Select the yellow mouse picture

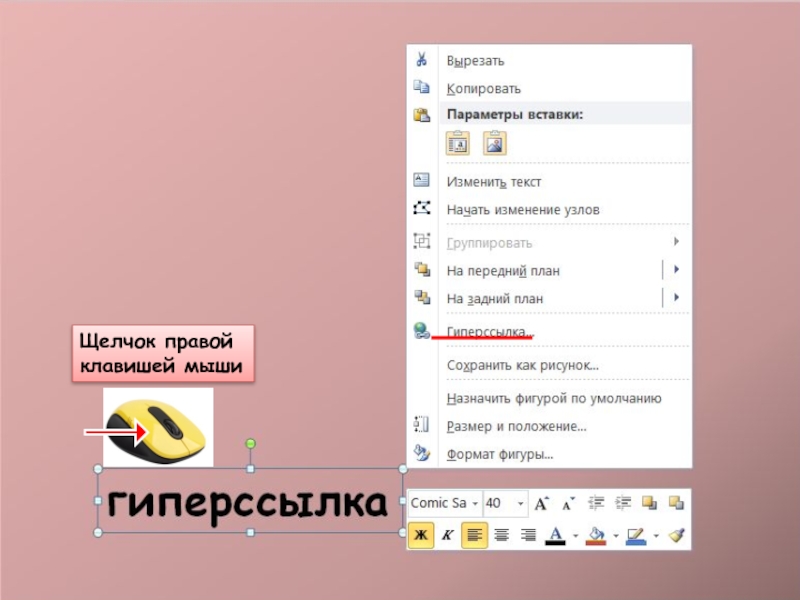(x=158, y=427)
